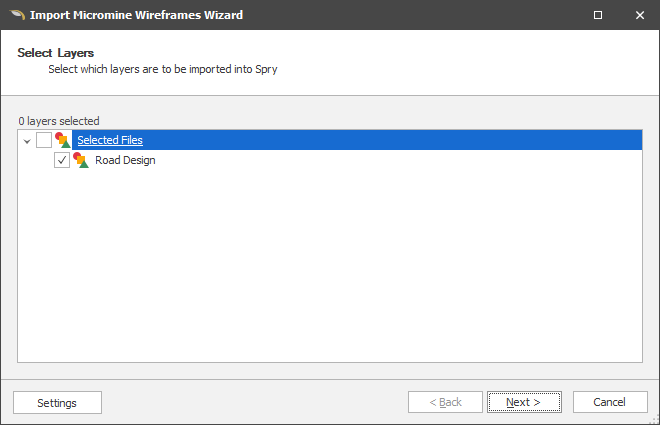
Task: Click the Road Design layer icon
Action: [x=81, y=160]
